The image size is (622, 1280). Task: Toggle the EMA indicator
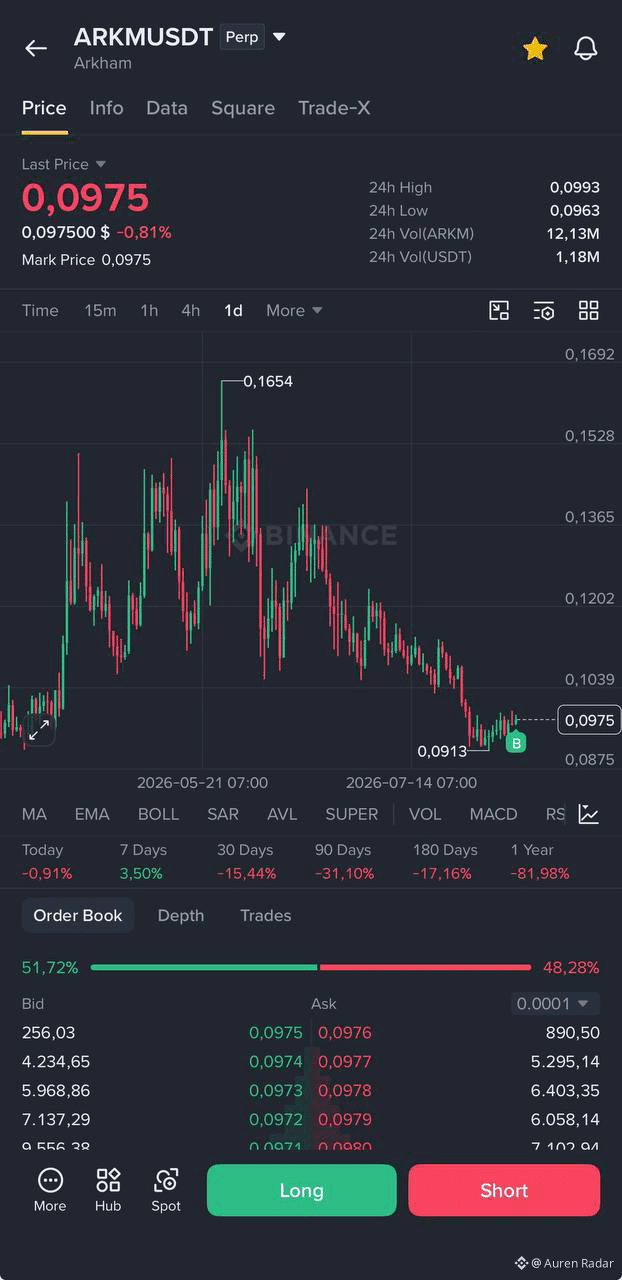[x=92, y=814]
